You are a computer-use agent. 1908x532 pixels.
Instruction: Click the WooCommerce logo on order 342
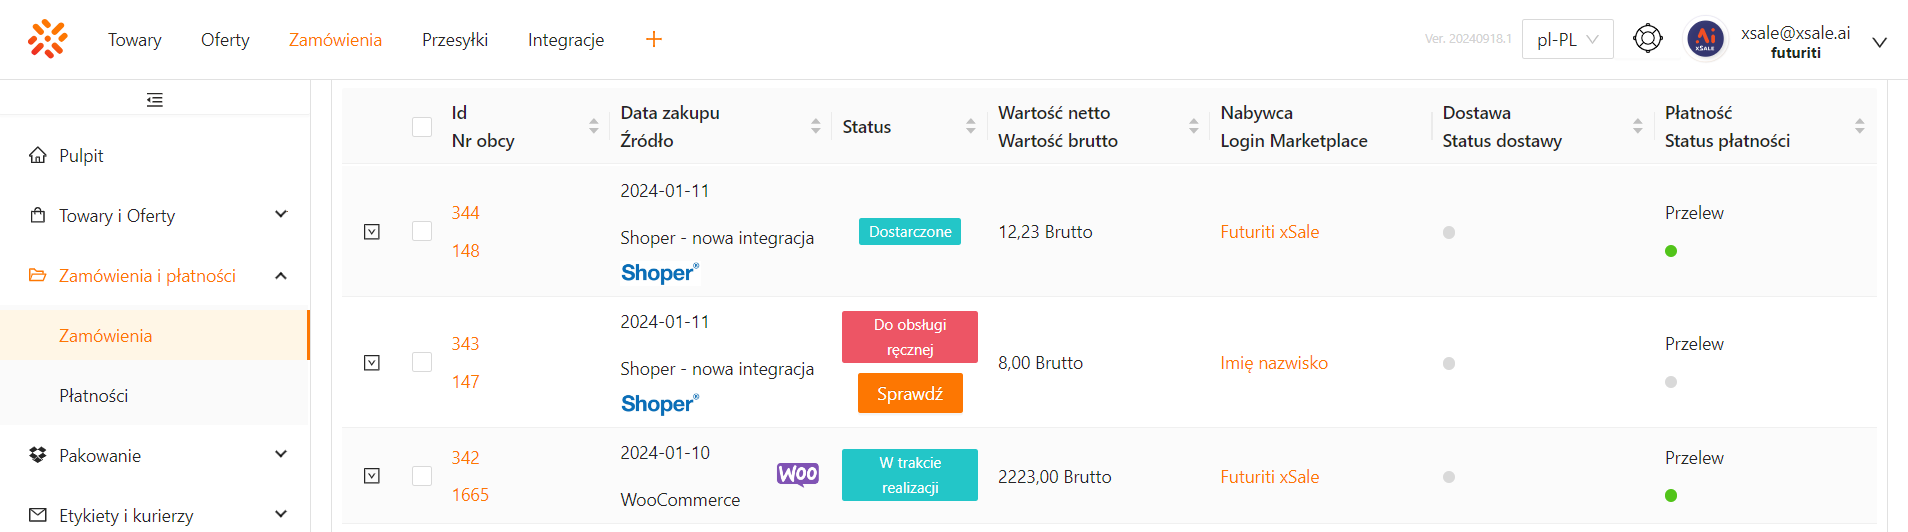click(x=797, y=474)
